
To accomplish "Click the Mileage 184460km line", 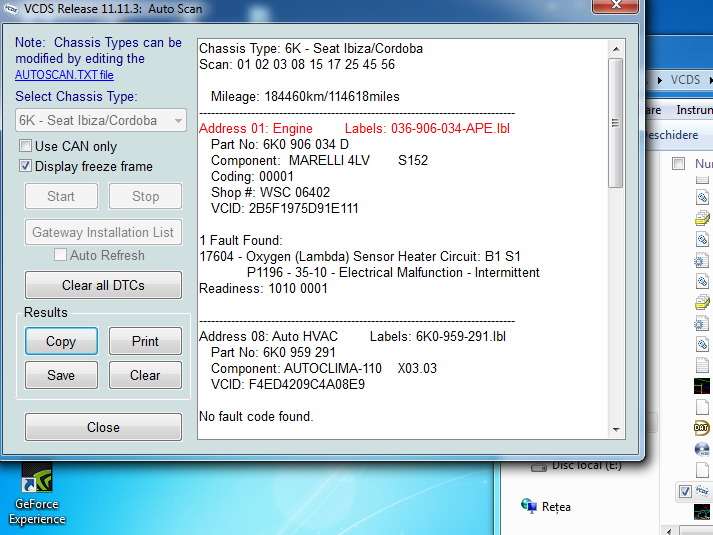I will coord(305,96).
